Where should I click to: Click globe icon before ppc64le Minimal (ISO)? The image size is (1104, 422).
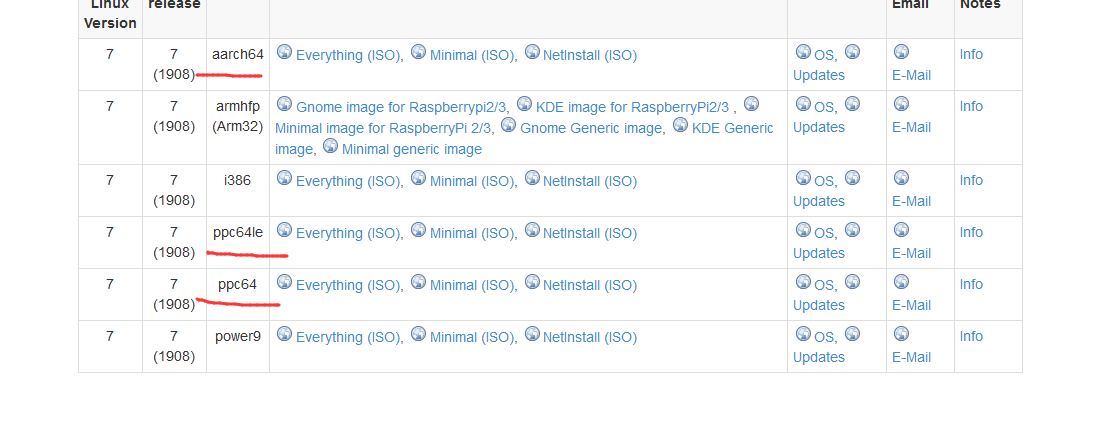tap(419, 230)
